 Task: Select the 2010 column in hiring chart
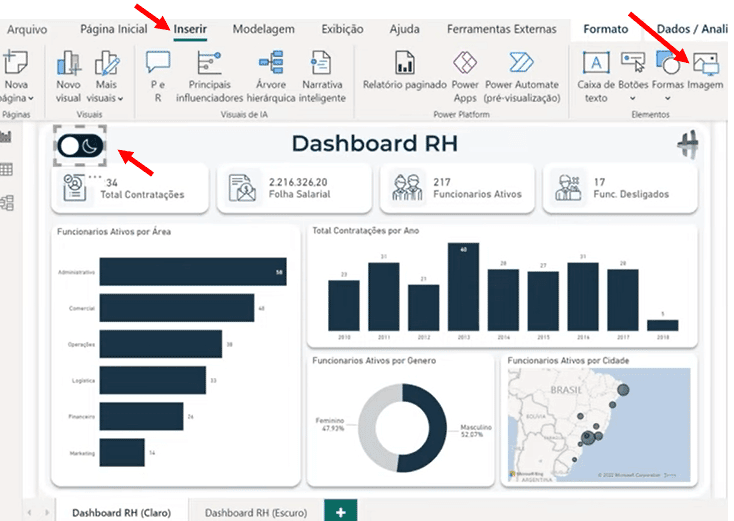pos(344,306)
